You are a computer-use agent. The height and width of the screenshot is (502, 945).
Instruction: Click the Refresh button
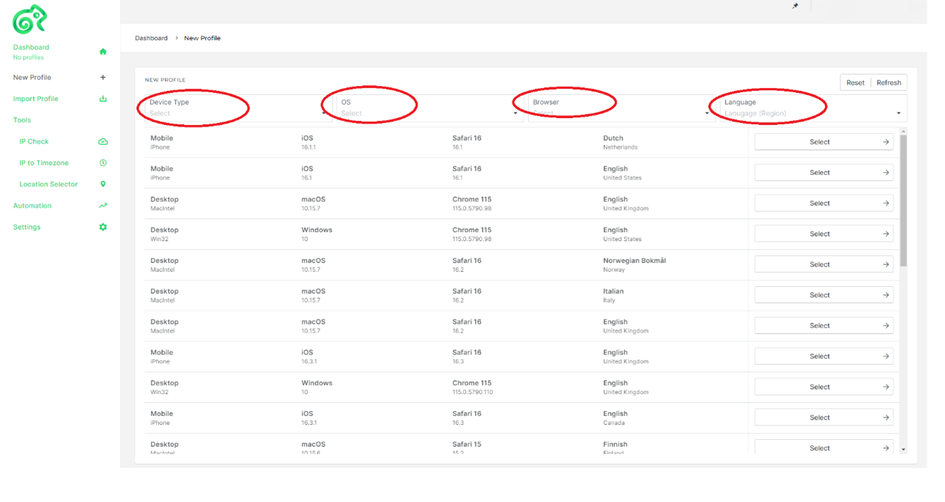tap(889, 83)
